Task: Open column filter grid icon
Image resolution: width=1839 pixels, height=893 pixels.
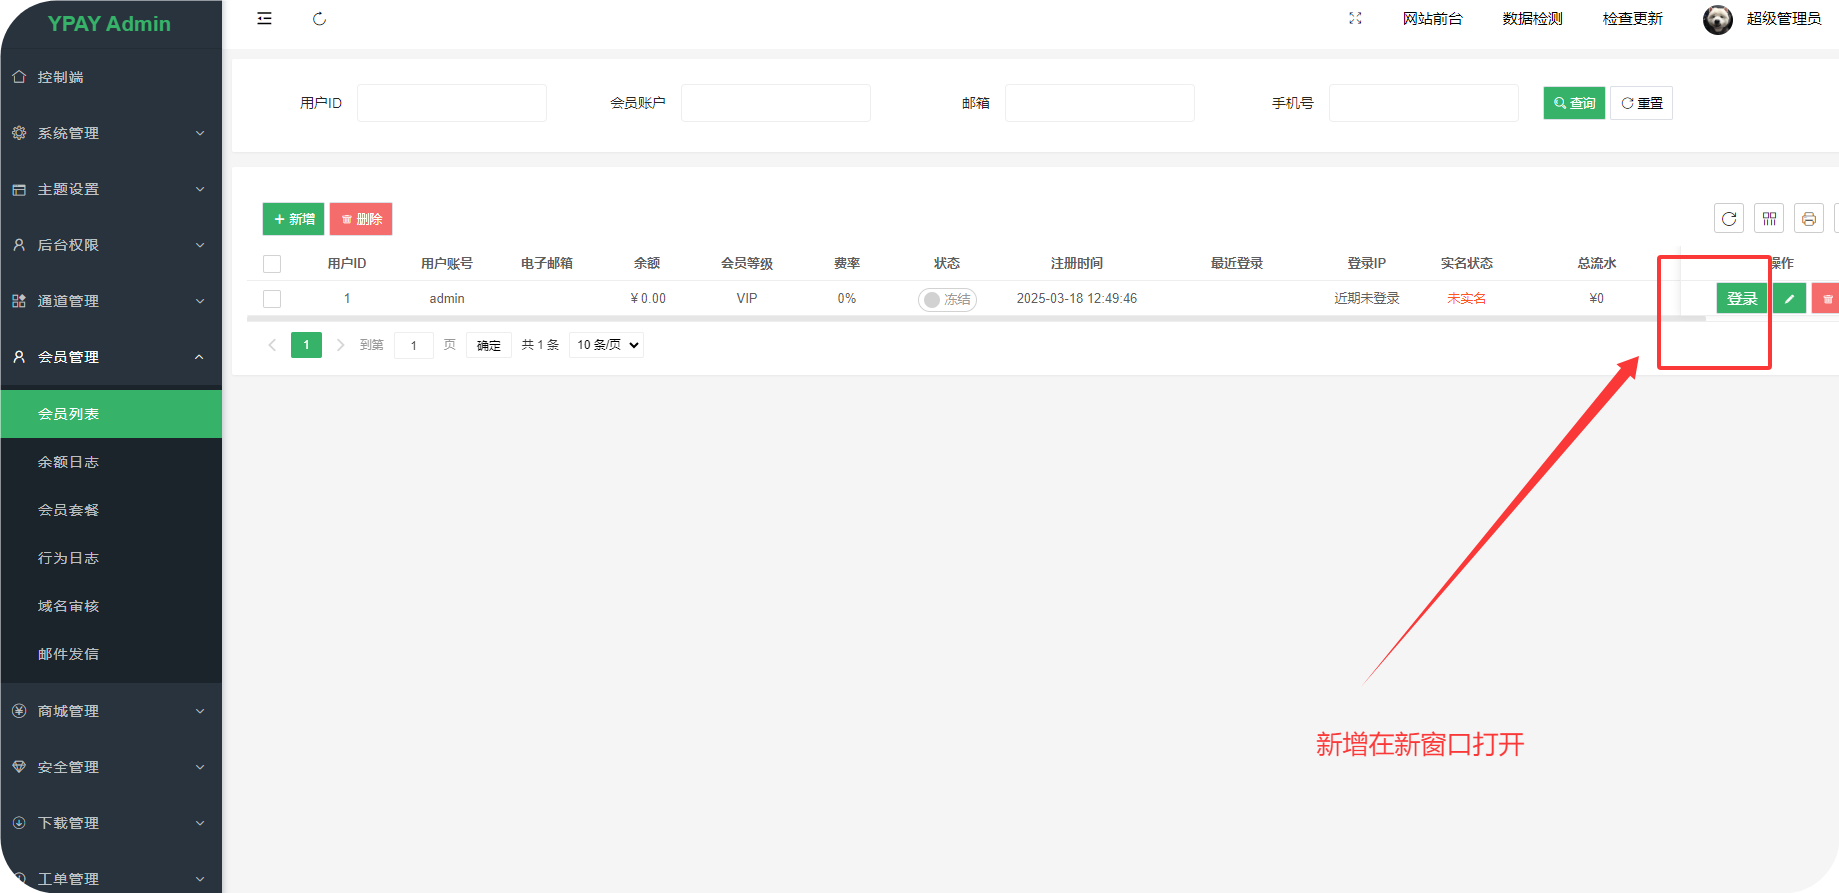Action: [1769, 219]
